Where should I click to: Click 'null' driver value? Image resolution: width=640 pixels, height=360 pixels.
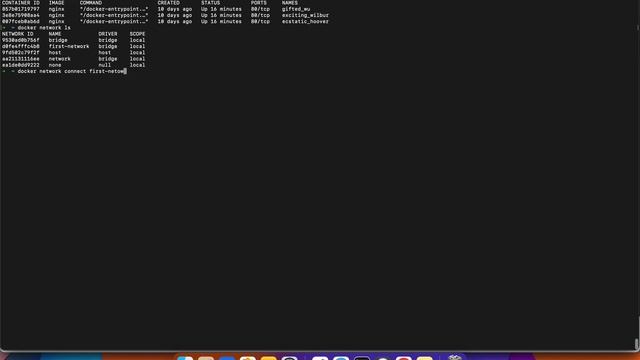tap(104, 65)
